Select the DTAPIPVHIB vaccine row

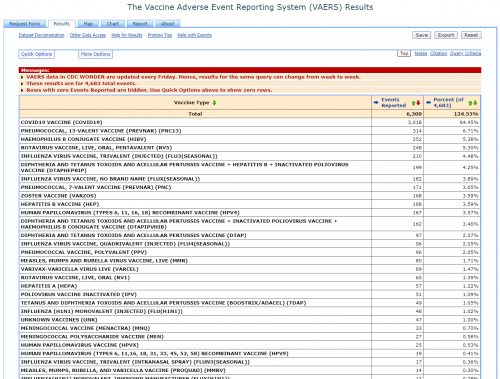(x=250, y=224)
